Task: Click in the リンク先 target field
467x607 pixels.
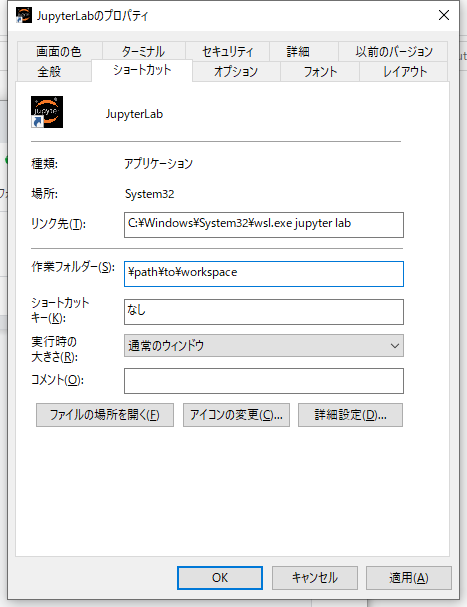Action: tap(264, 225)
